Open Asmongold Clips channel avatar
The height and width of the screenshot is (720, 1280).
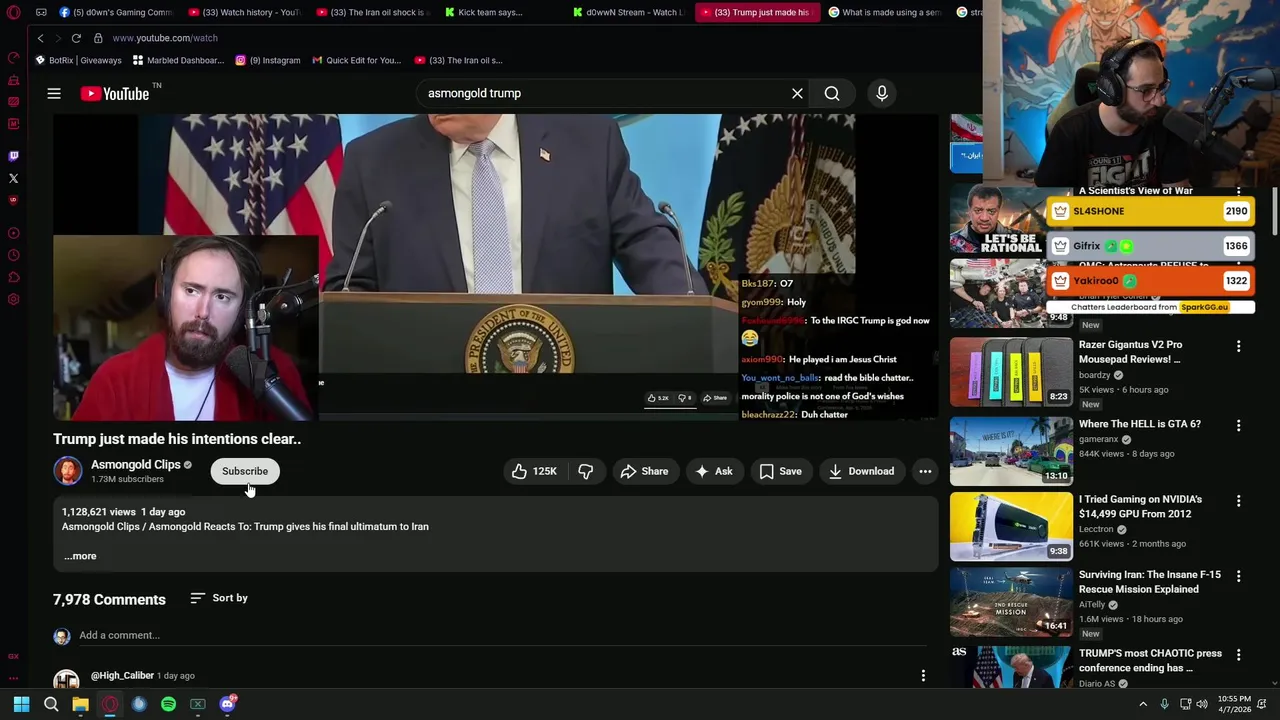(68, 471)
